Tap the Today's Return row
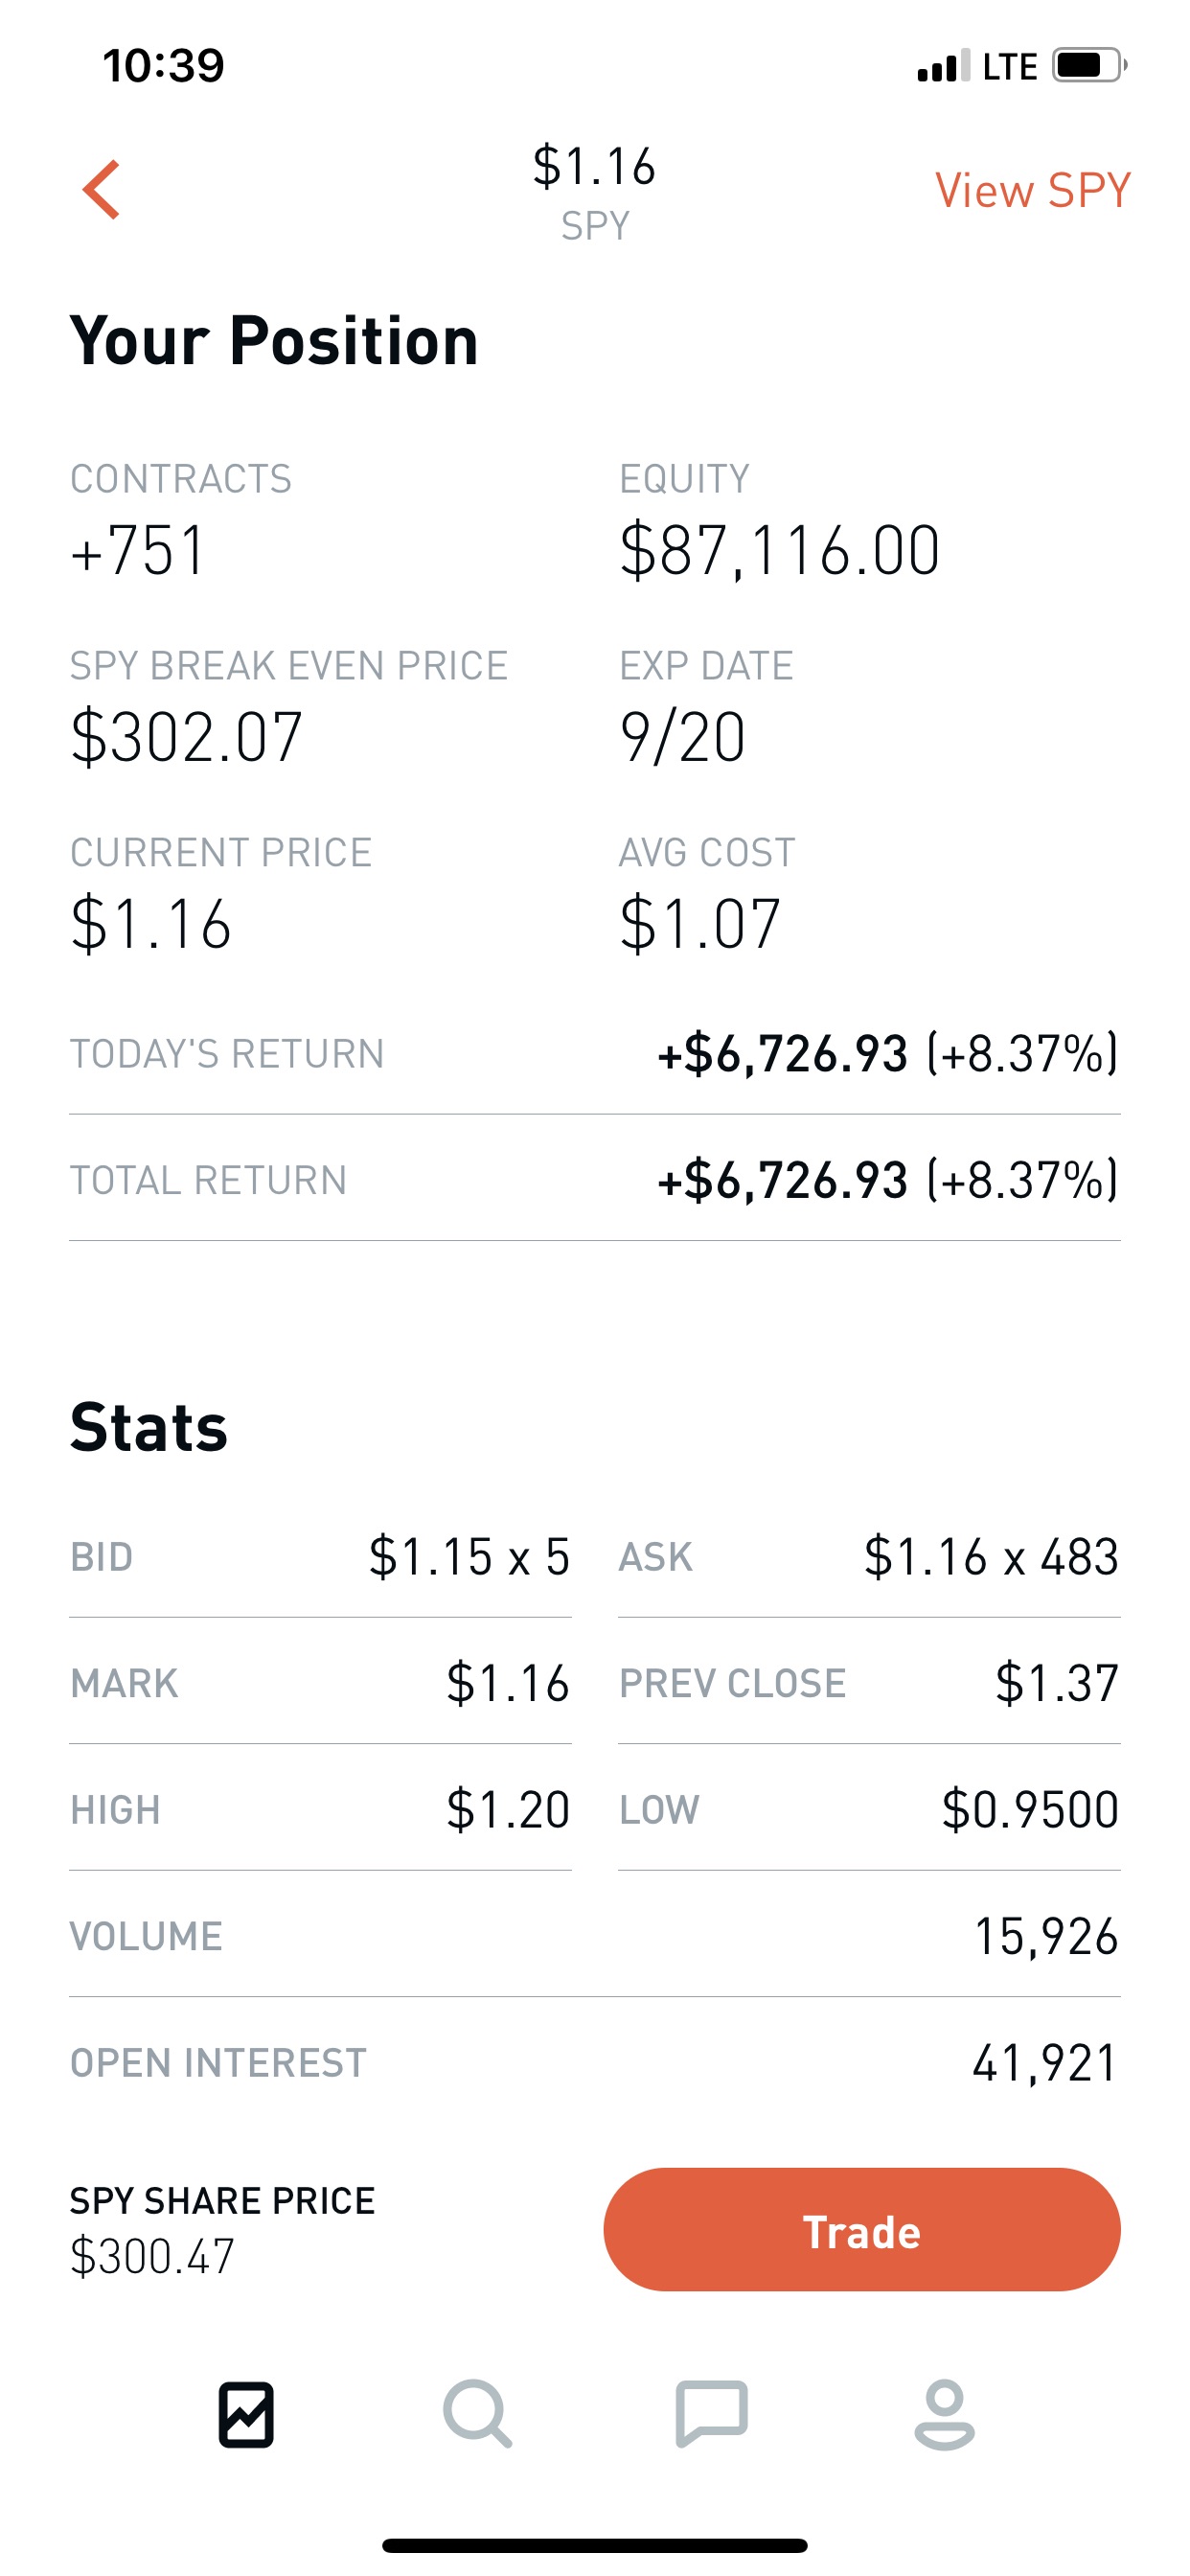The height and width of the screenshot is (2576, 1190). click(x=594, y=1054)
